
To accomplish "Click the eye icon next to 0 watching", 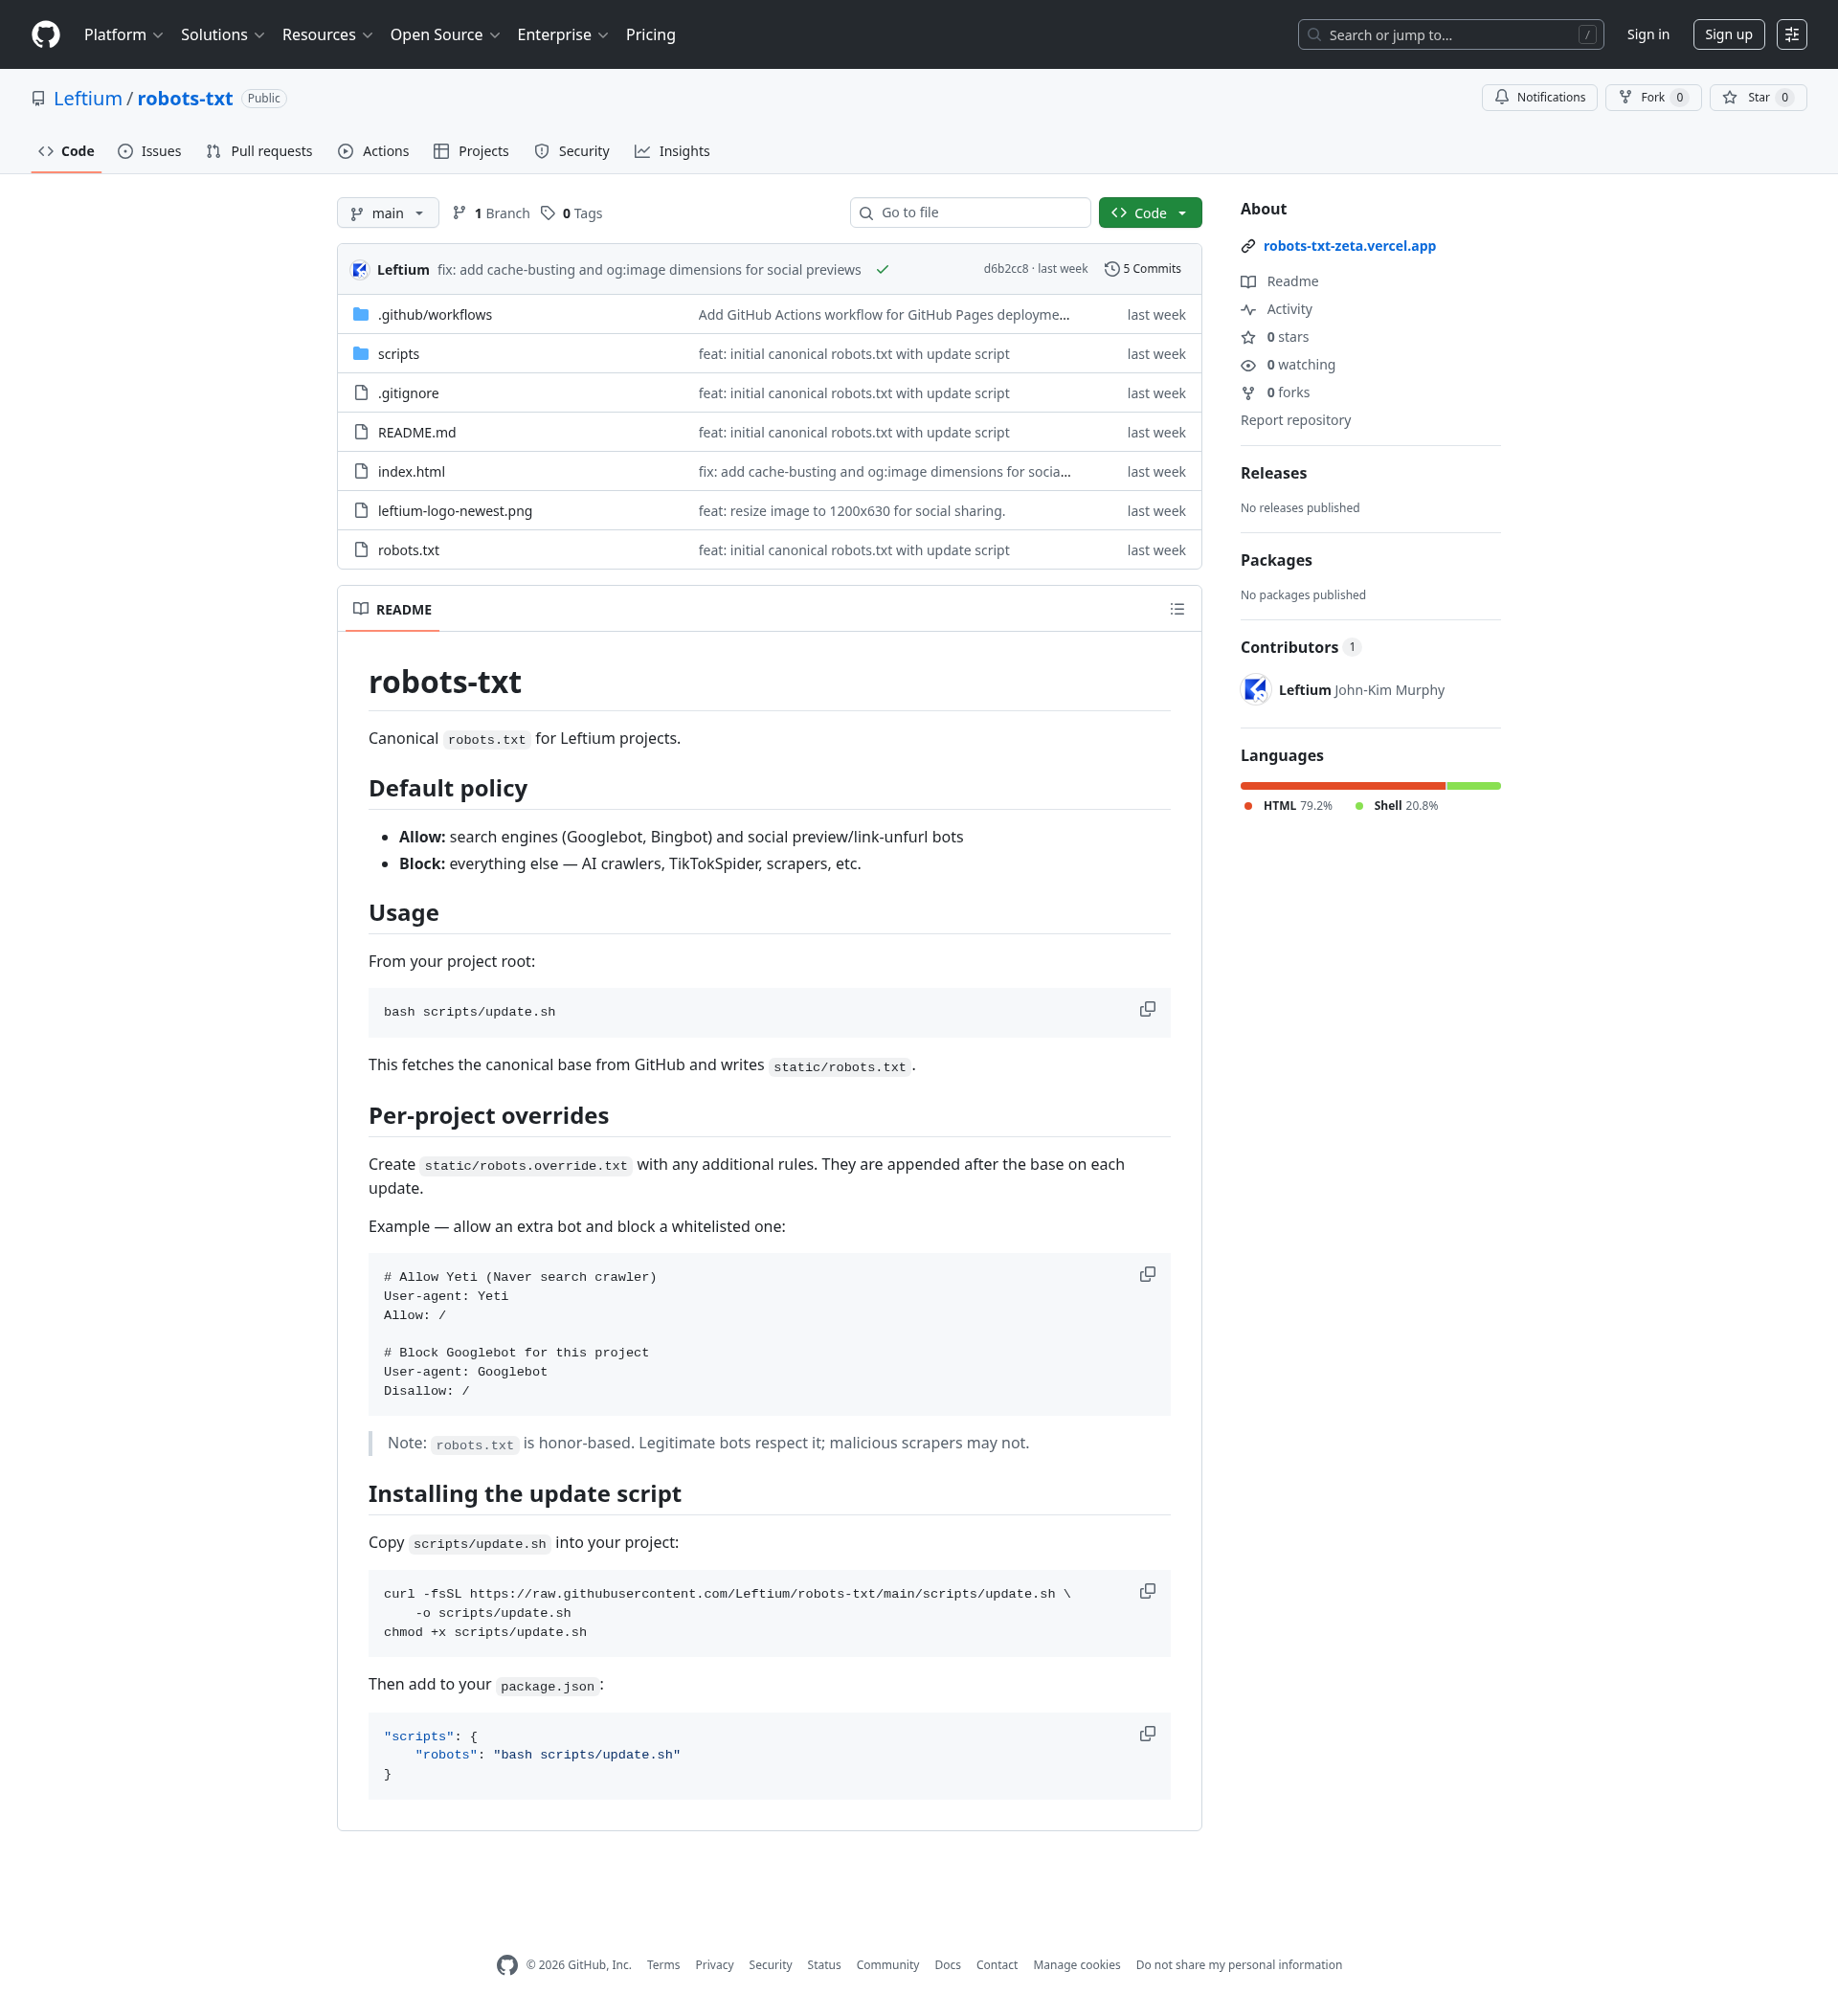I will pos(1248,366).
